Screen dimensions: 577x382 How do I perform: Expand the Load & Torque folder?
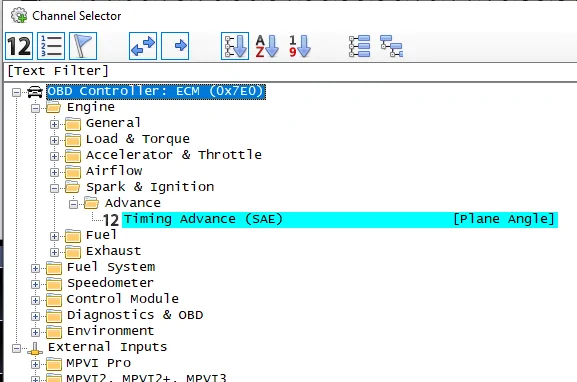(x=54, y=140)
